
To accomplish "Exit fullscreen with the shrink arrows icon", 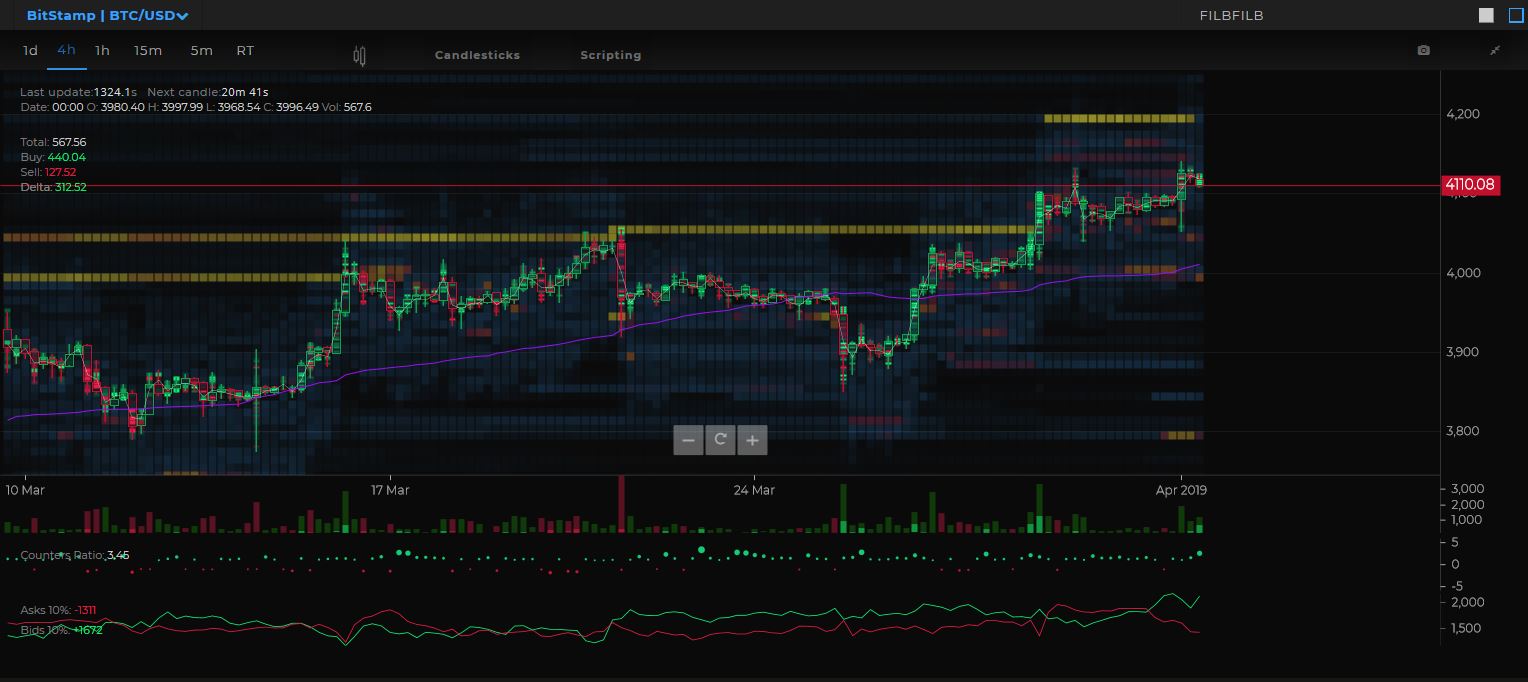I will 1495,50.
